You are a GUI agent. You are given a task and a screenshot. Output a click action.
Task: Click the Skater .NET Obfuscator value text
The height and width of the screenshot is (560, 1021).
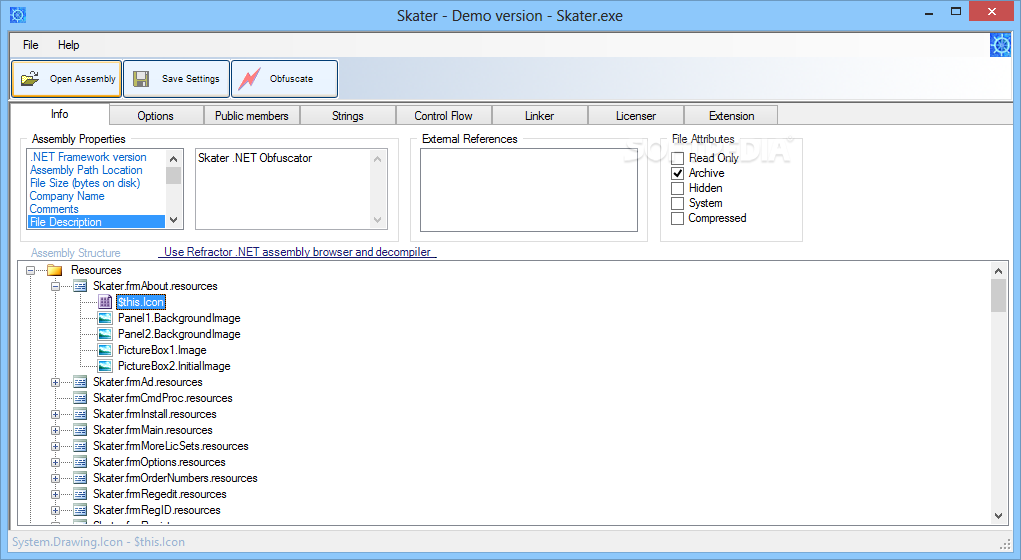click(255, 158)
